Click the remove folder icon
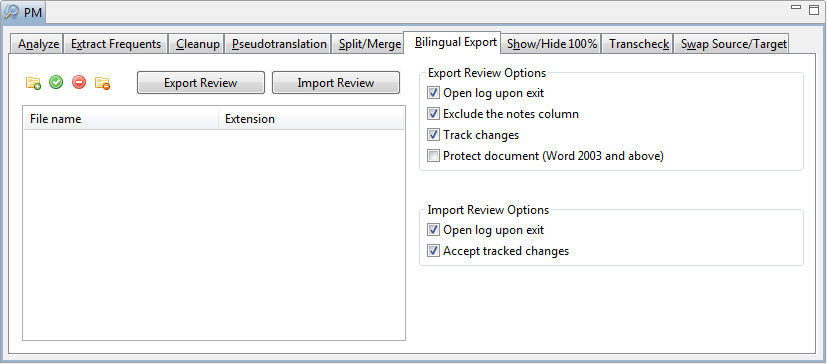 (102, 83)
